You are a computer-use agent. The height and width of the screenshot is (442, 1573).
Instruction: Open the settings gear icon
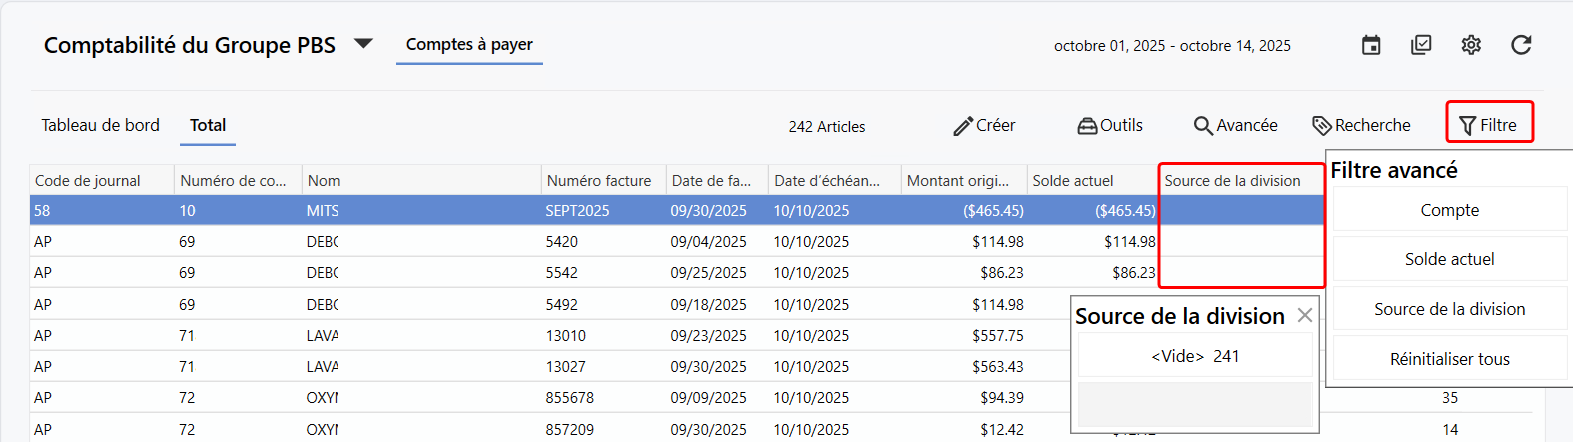coord(1471,45)
